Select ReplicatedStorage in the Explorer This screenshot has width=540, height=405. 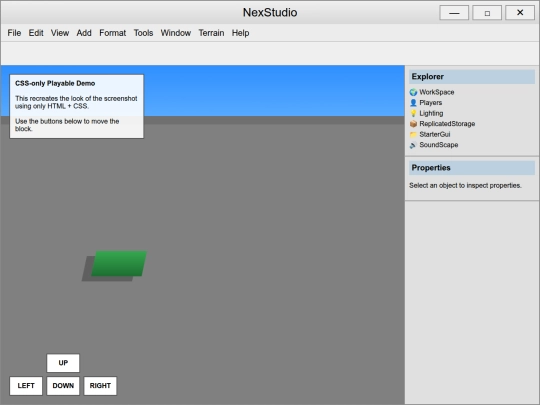[x=447, y=124]
